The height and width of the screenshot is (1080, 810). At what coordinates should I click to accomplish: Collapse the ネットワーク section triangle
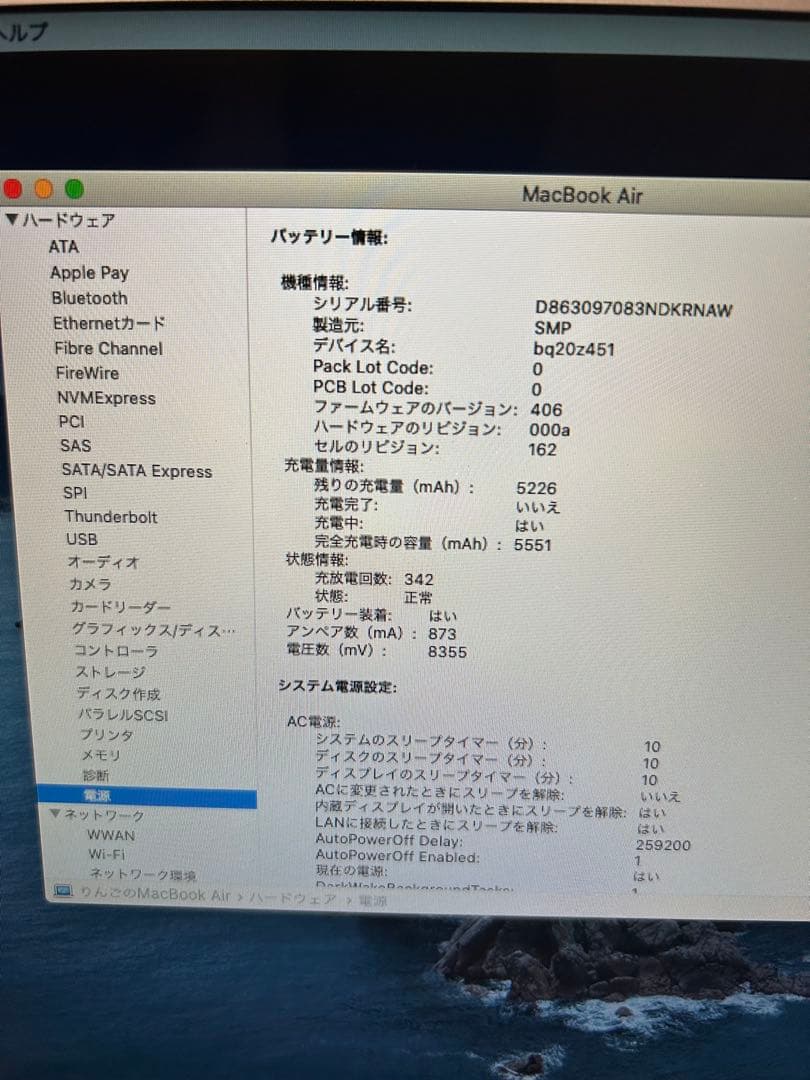55,813
